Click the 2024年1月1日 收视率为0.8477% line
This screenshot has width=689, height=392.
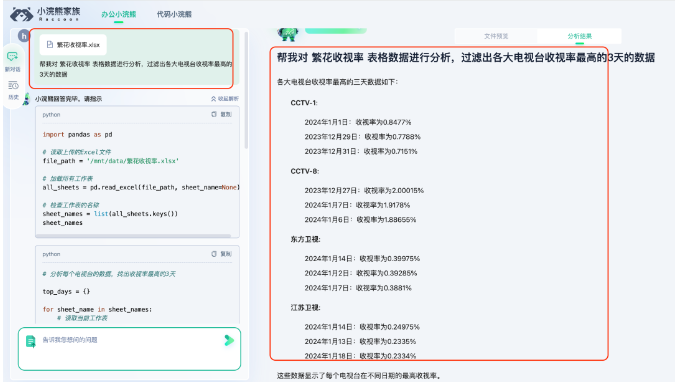tap(358, 122)
